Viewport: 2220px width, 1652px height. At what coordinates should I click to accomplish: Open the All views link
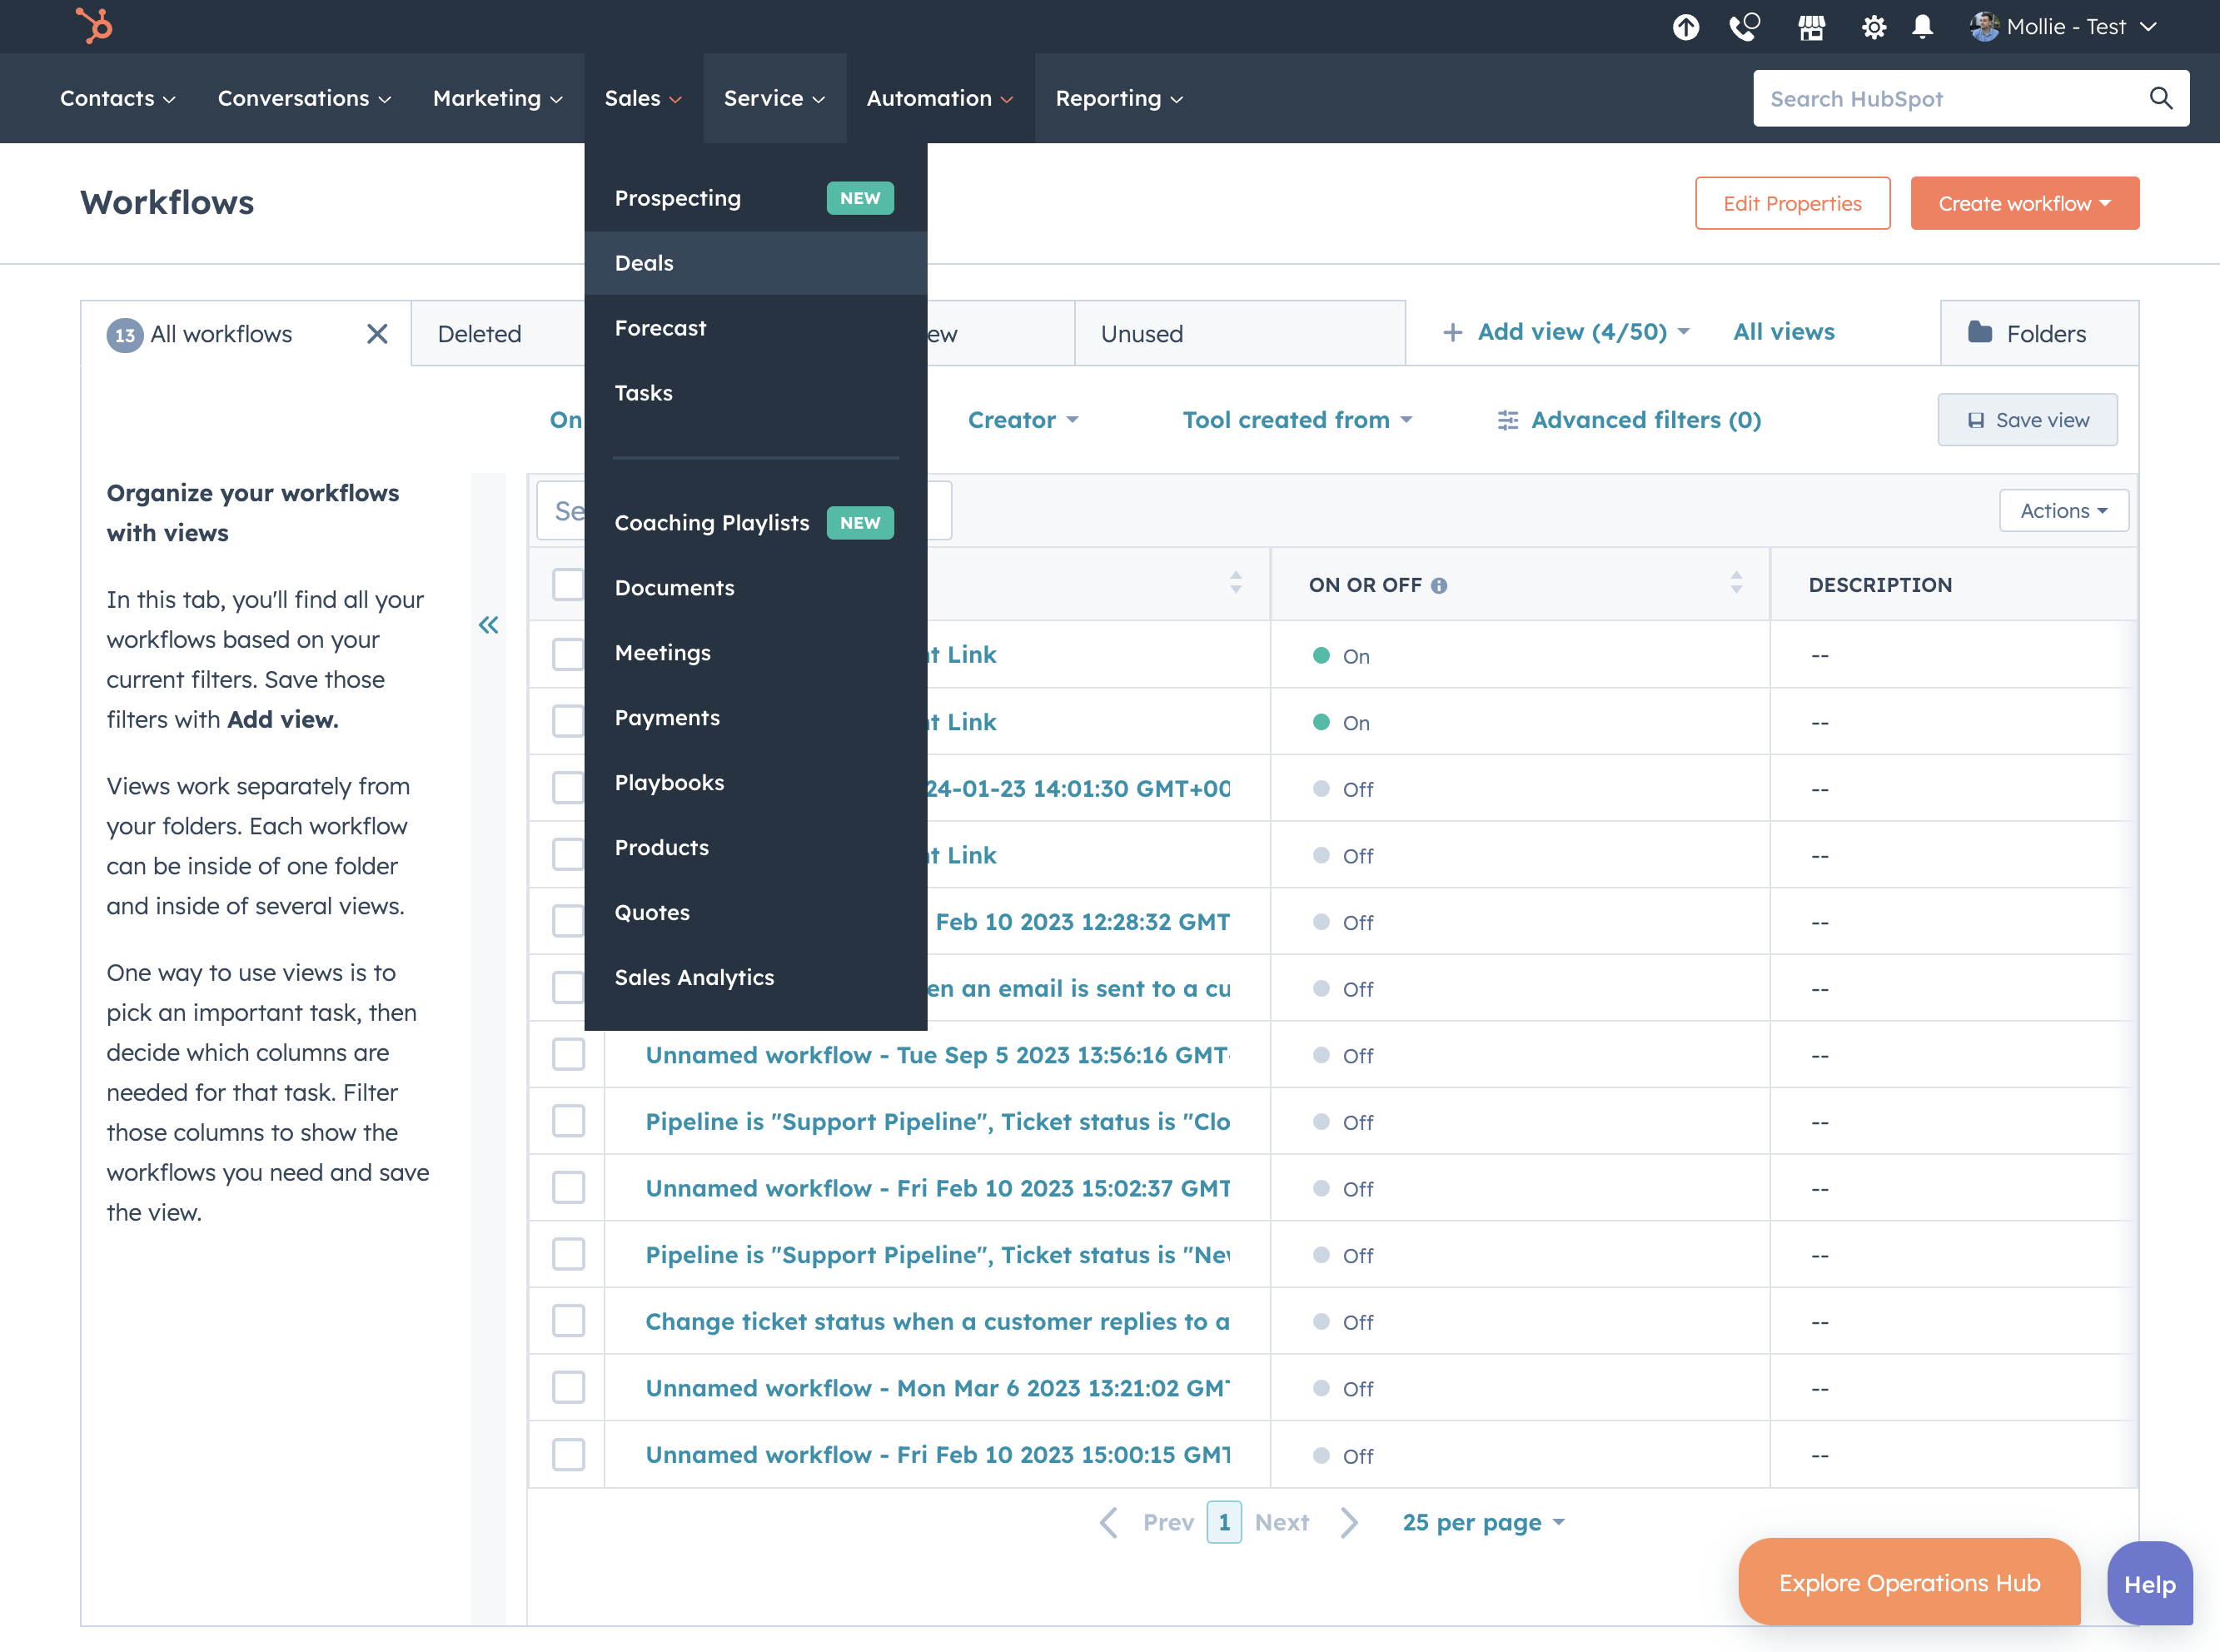tap(1783, 332)
